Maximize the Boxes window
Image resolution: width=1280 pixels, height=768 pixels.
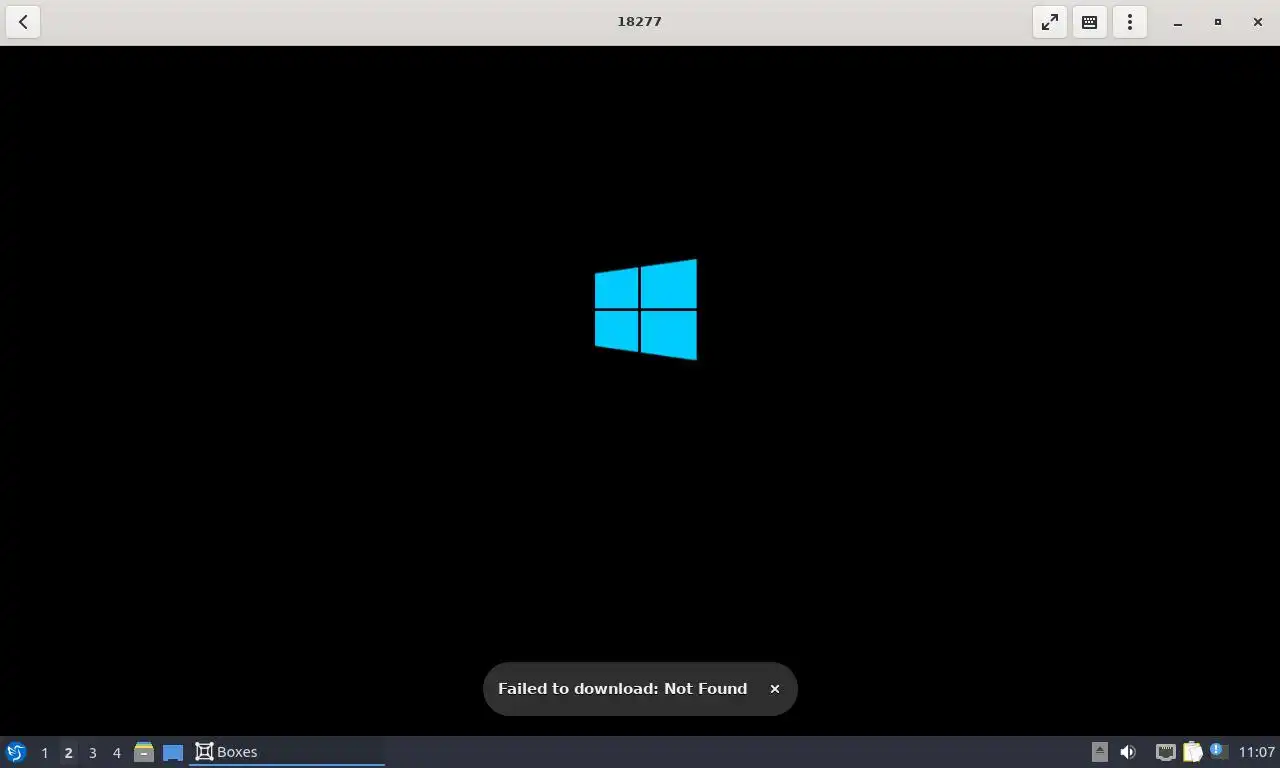point(1218,22)
